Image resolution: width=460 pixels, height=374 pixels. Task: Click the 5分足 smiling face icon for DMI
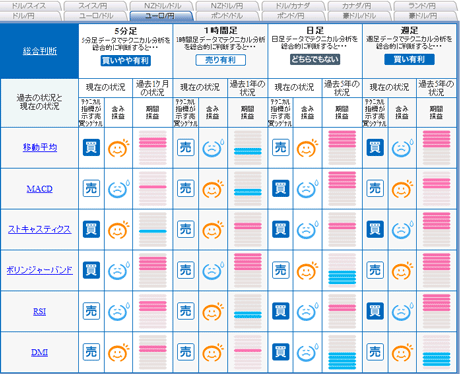[x=118, y=353]
